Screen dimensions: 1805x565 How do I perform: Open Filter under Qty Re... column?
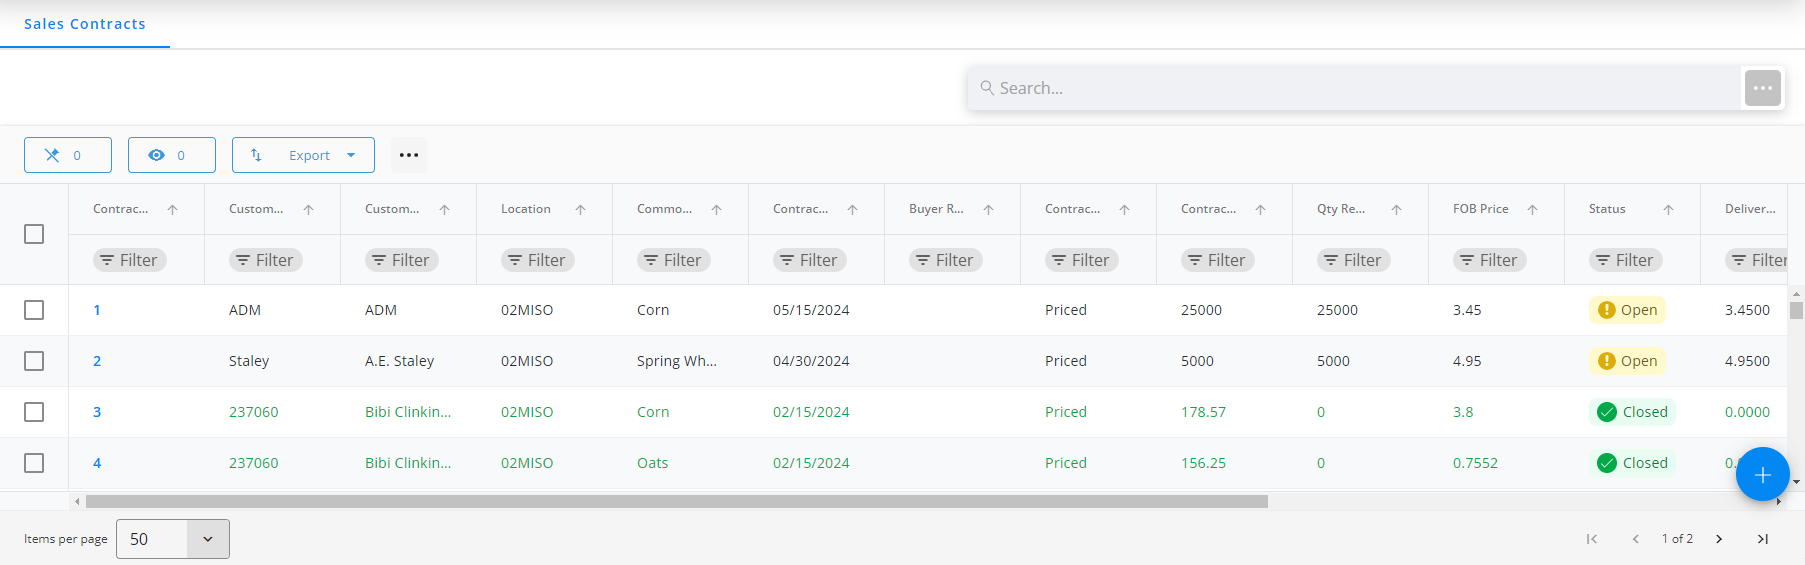(x=1353, y=260)
